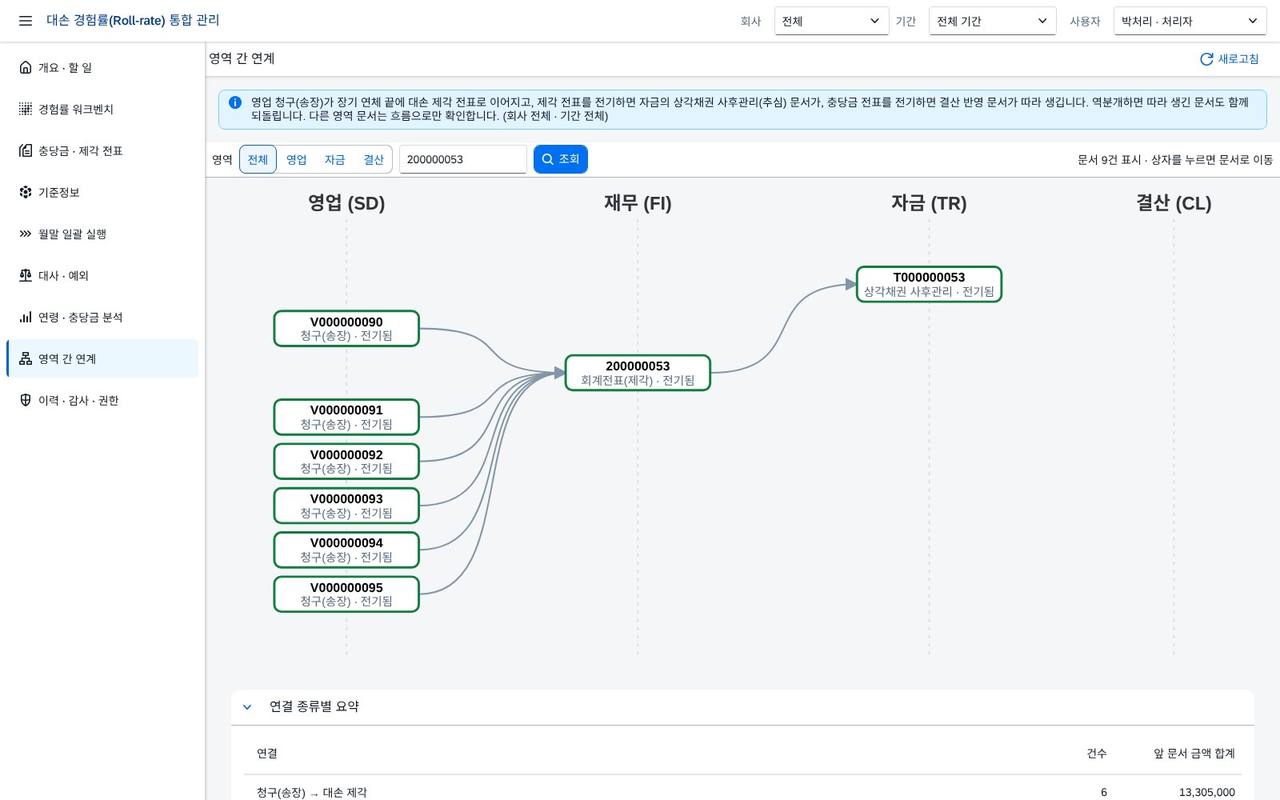Screen dimensions: 1280x800
Task: Open 연령 · 충당금 분석 in the sidebar
Action: click(x=102, y=317)
